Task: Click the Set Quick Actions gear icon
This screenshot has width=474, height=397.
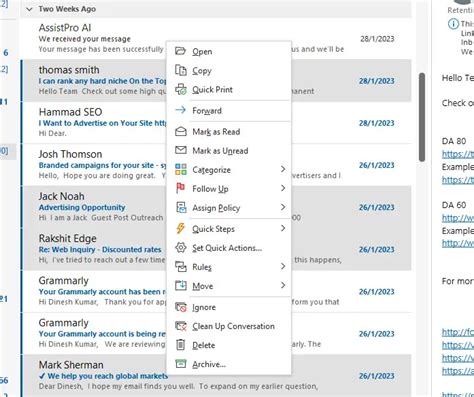Action: click(180, 248)
